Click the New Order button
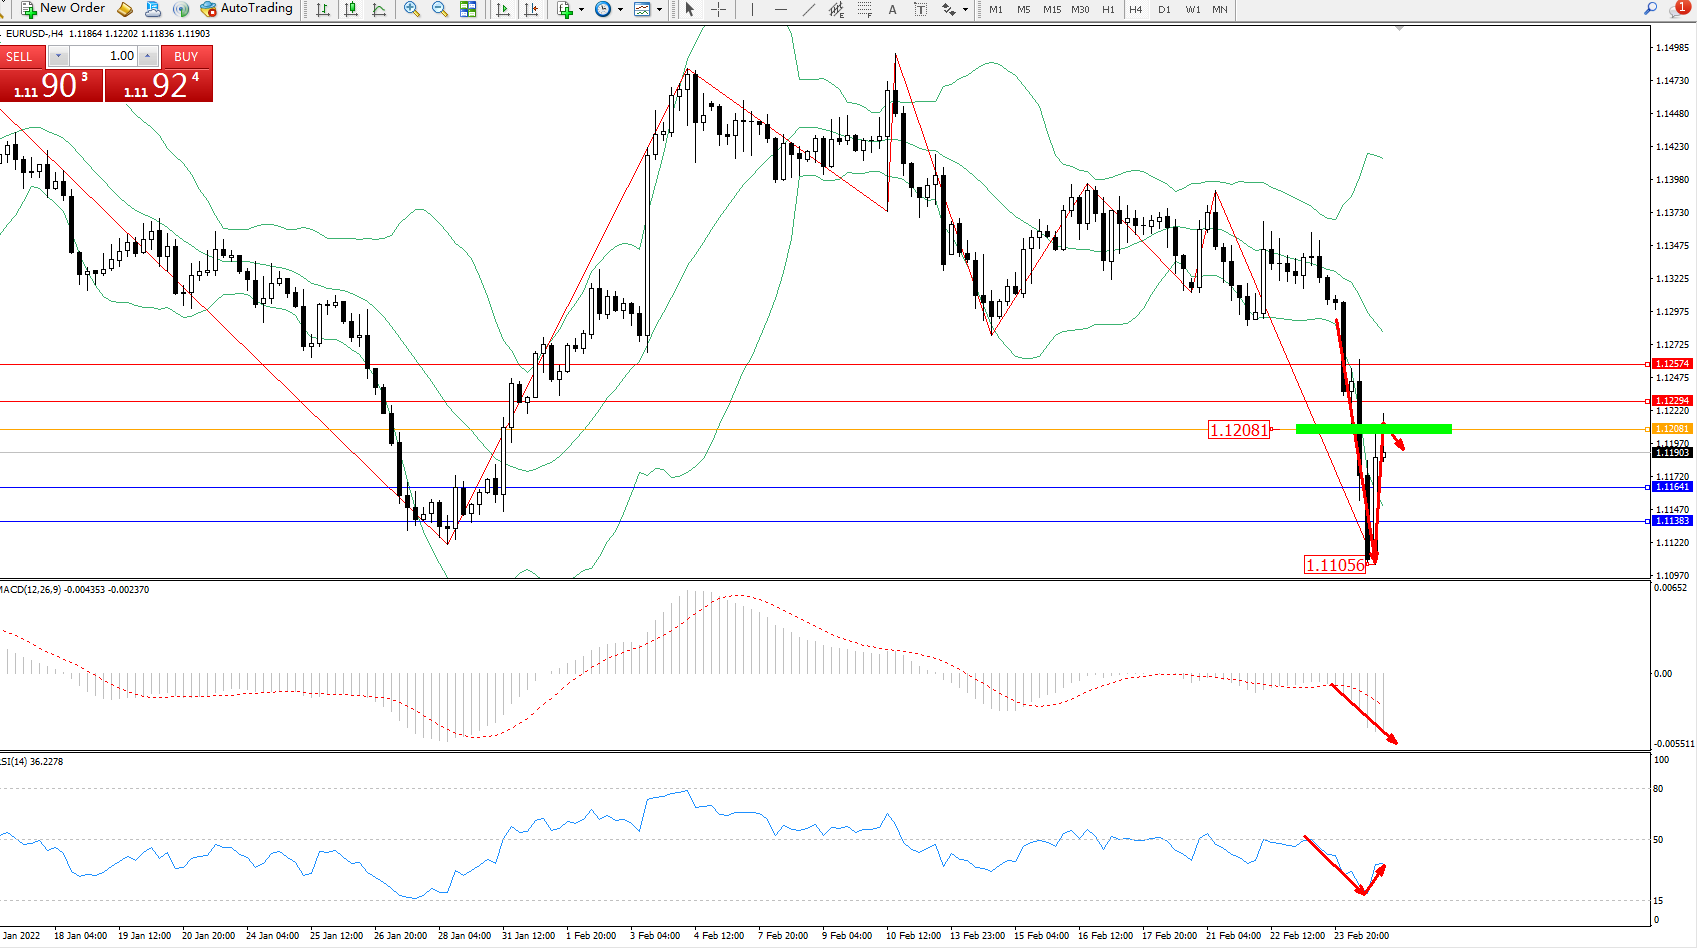Screen dimensions: 1697x948 pyautogui.click(x=63, y=9)
